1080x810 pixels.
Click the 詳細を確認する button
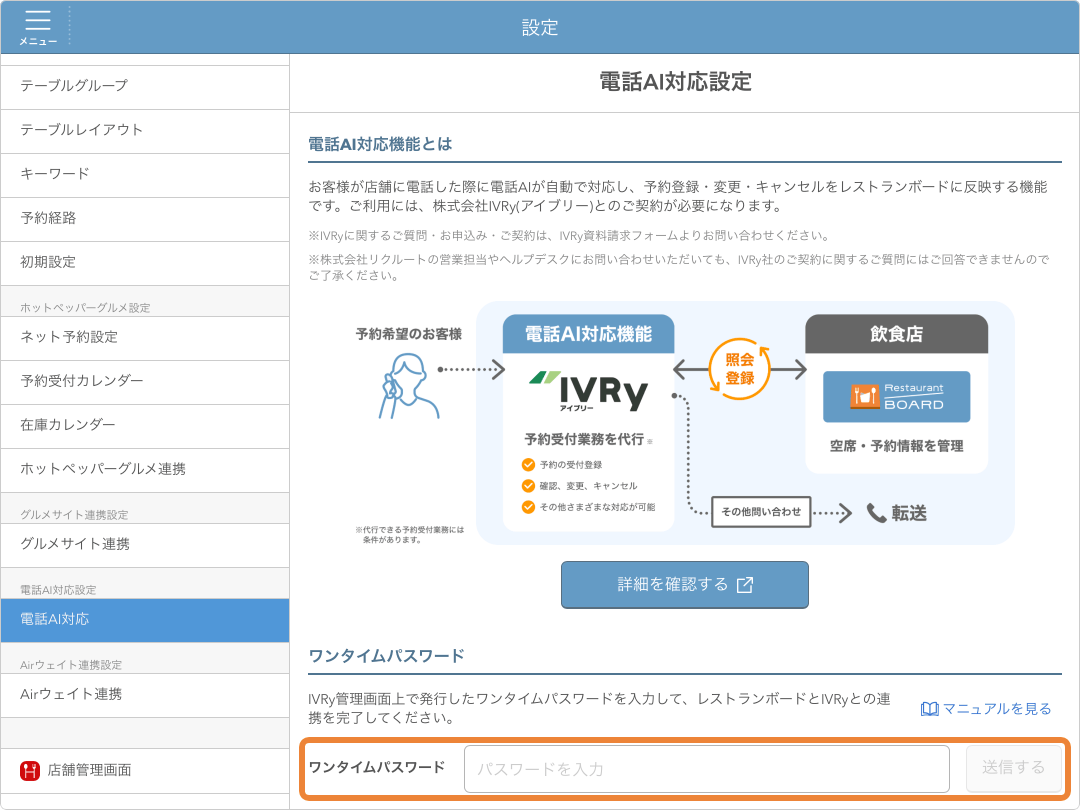[685, 585]
